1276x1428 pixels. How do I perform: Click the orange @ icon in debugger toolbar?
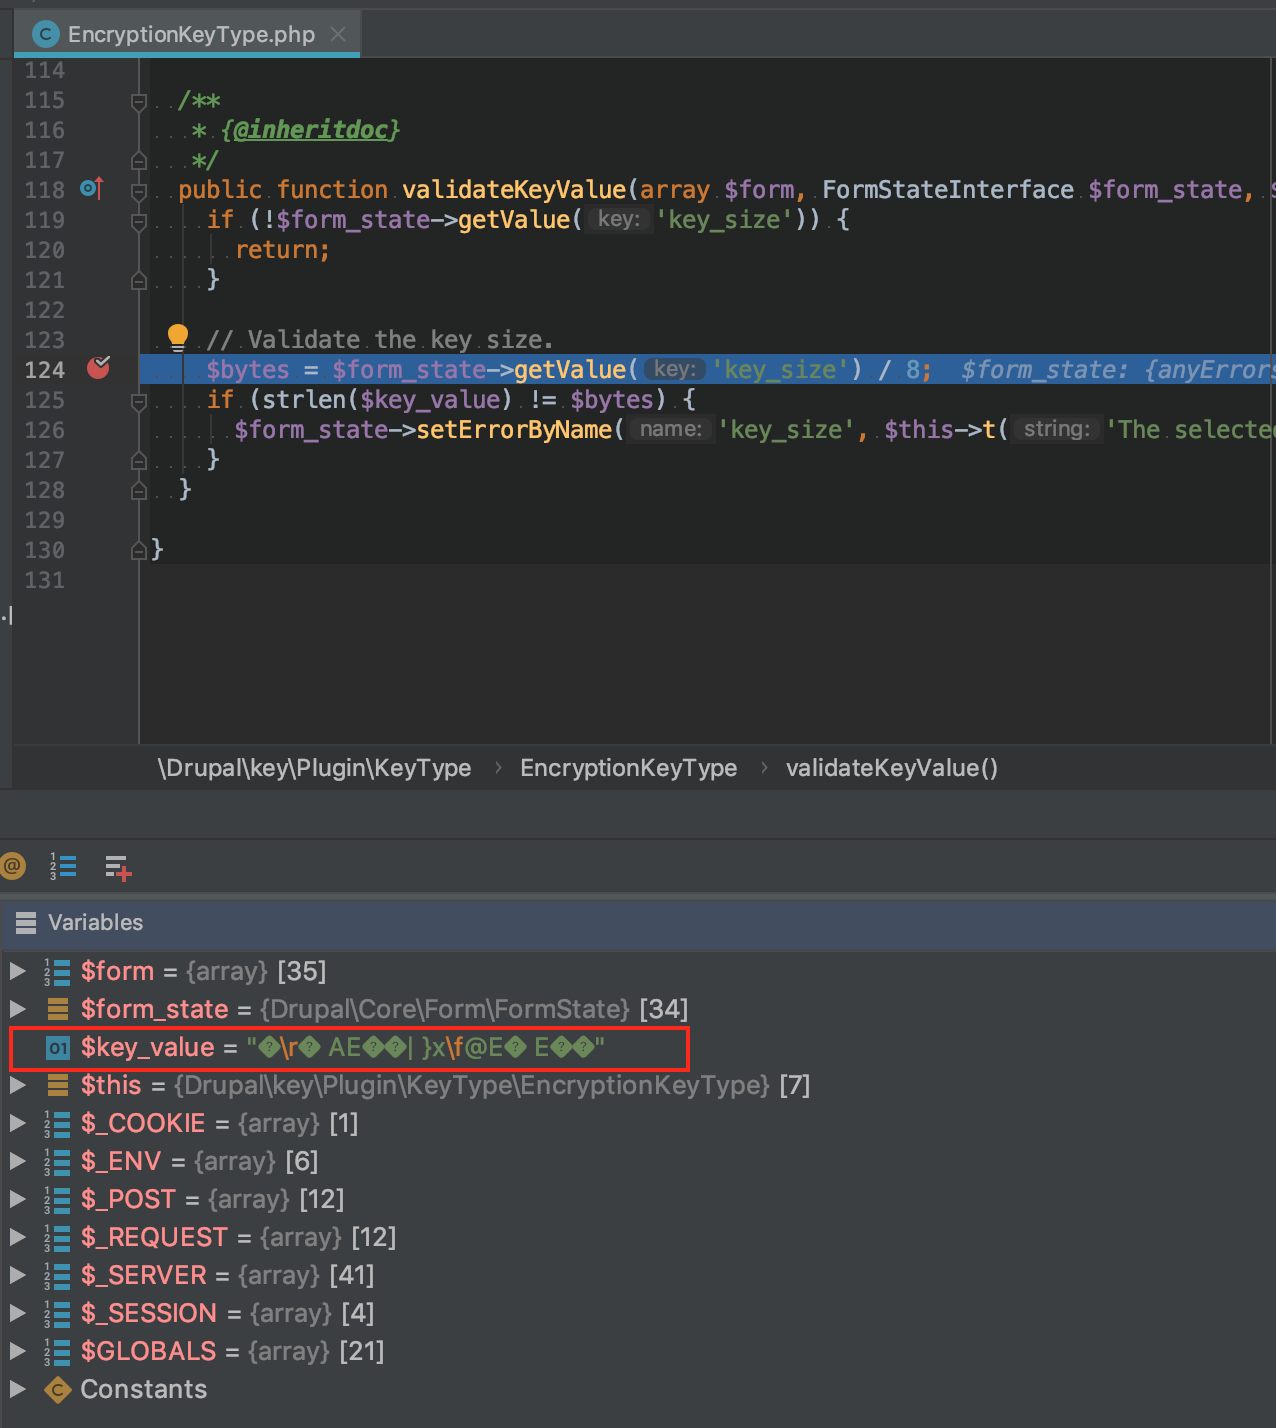coord(13,866)
